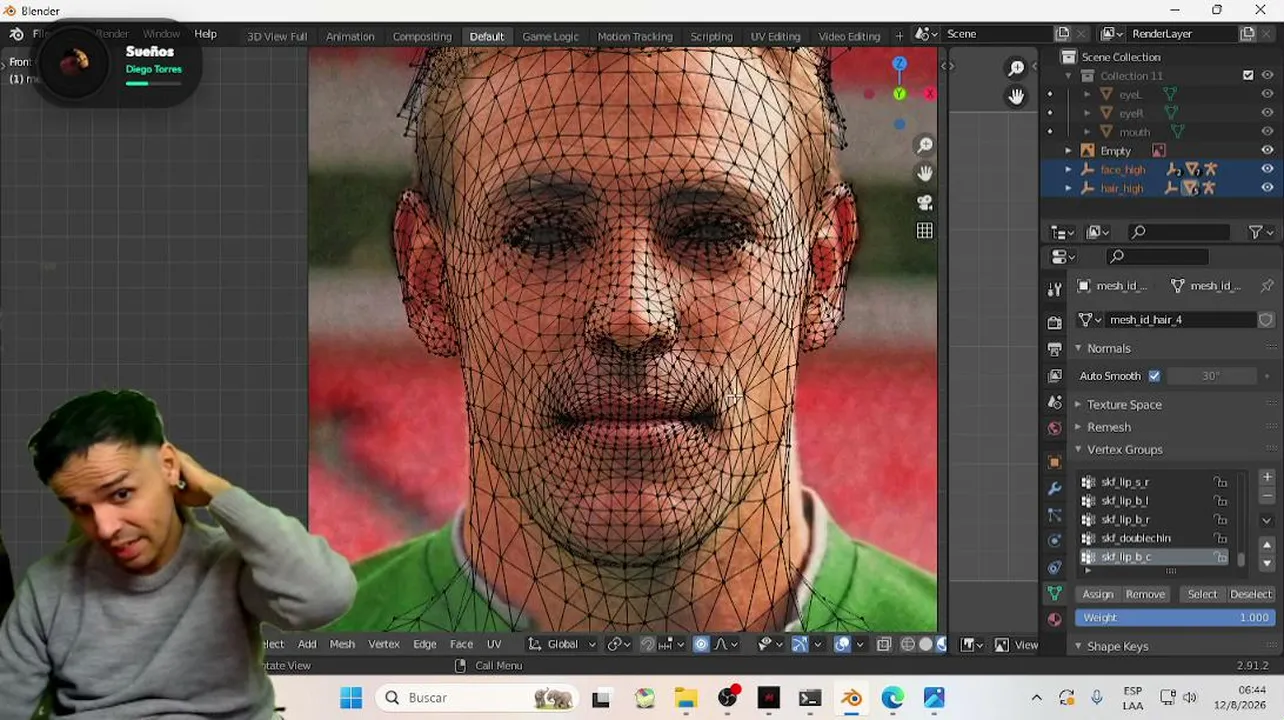
Task: Switch to the UV Editing workspace tab
Action: tap(775, 36)
